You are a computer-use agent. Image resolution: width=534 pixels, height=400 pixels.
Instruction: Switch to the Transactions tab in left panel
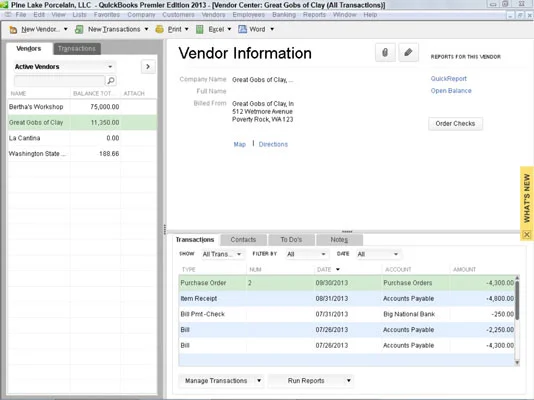pos(77,49)
